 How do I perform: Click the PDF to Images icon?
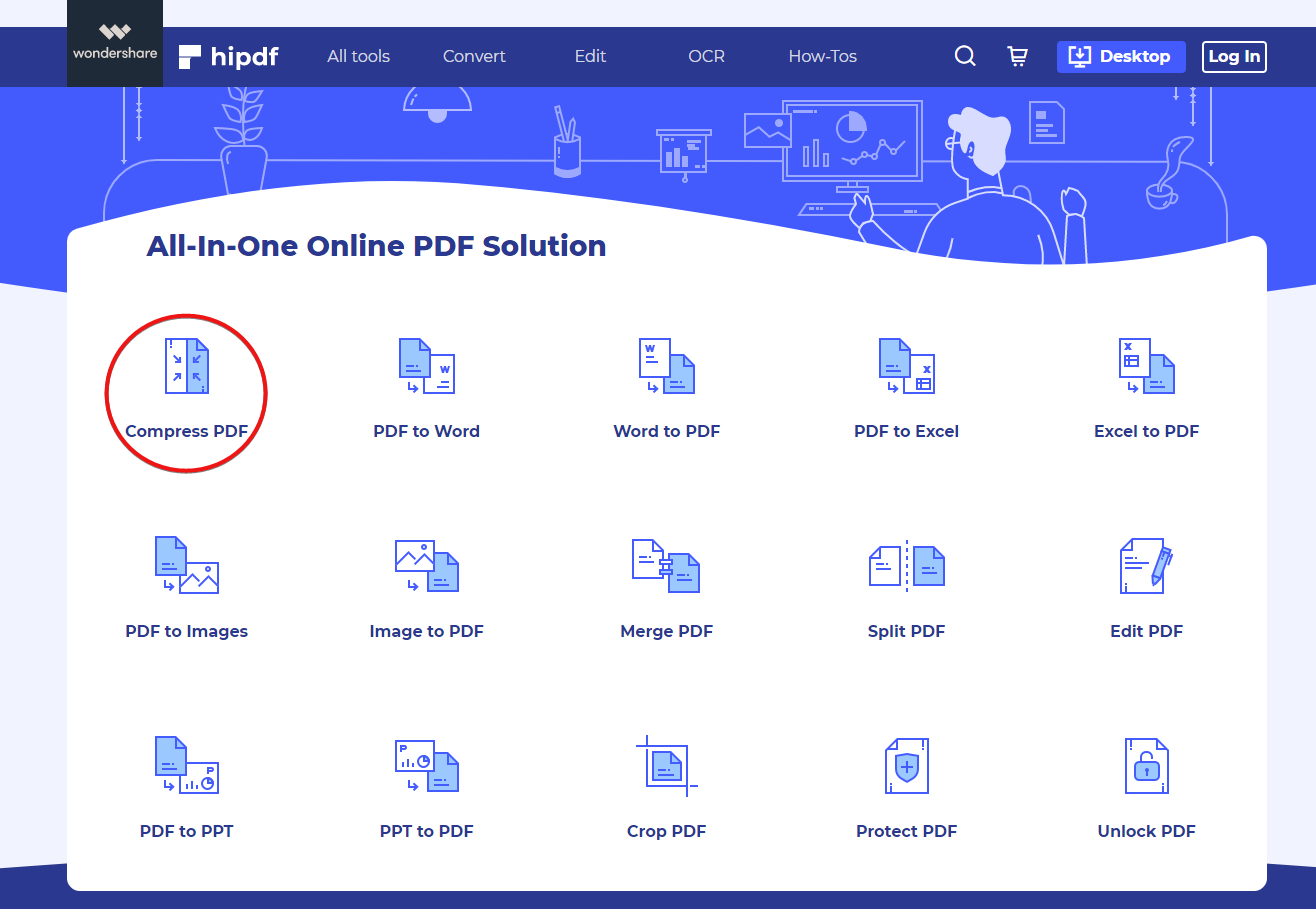186,566
